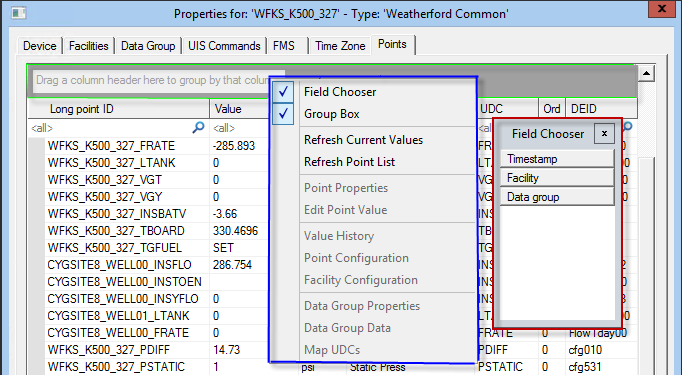Select the UIS Commands tab

(x=224, y=46)
